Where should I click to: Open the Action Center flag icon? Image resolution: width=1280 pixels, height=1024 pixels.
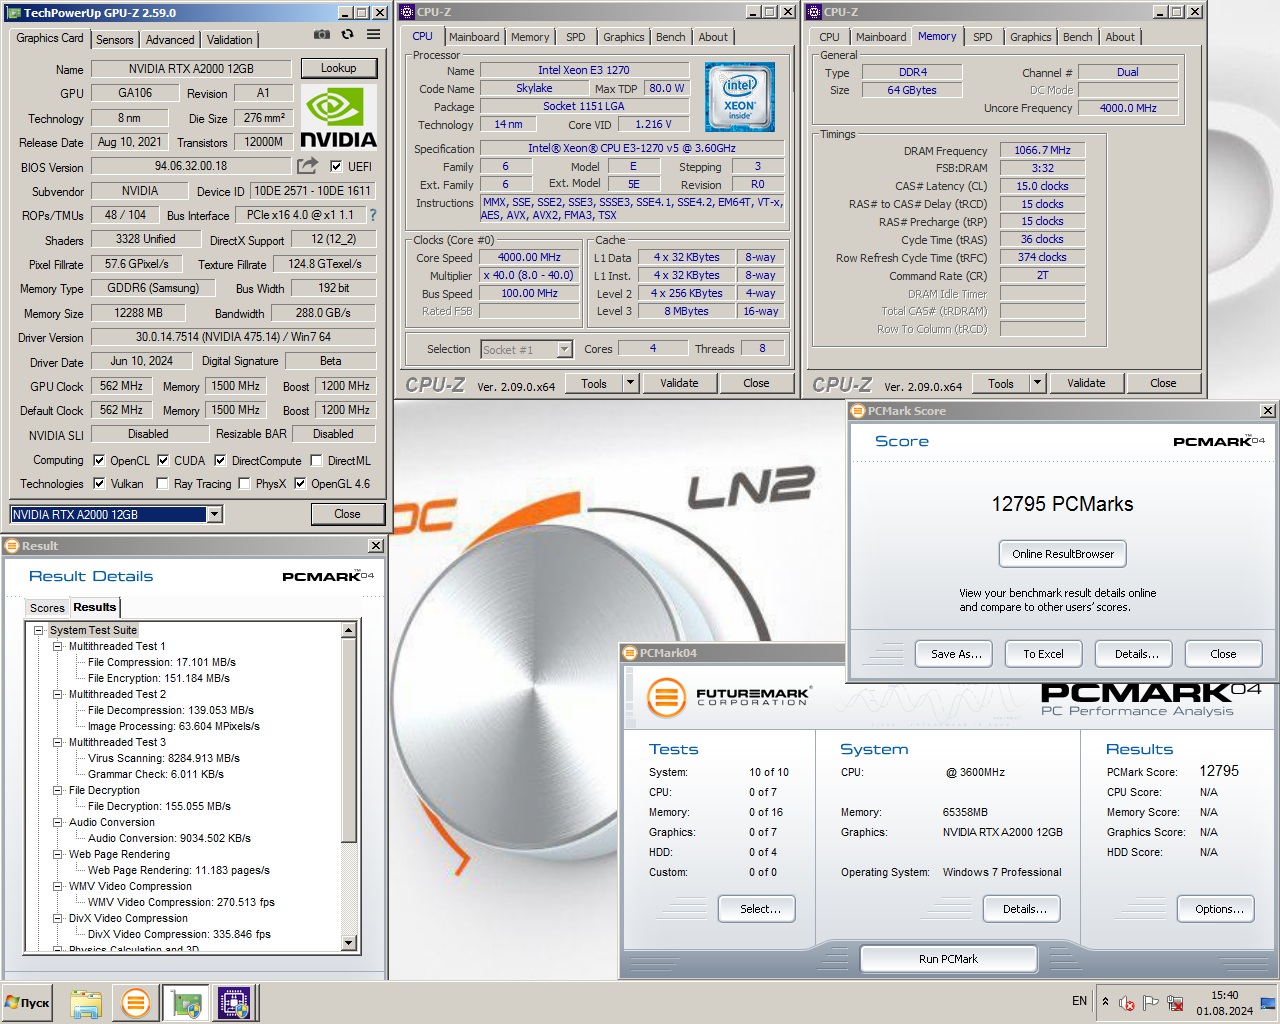coord(1151,1002)
